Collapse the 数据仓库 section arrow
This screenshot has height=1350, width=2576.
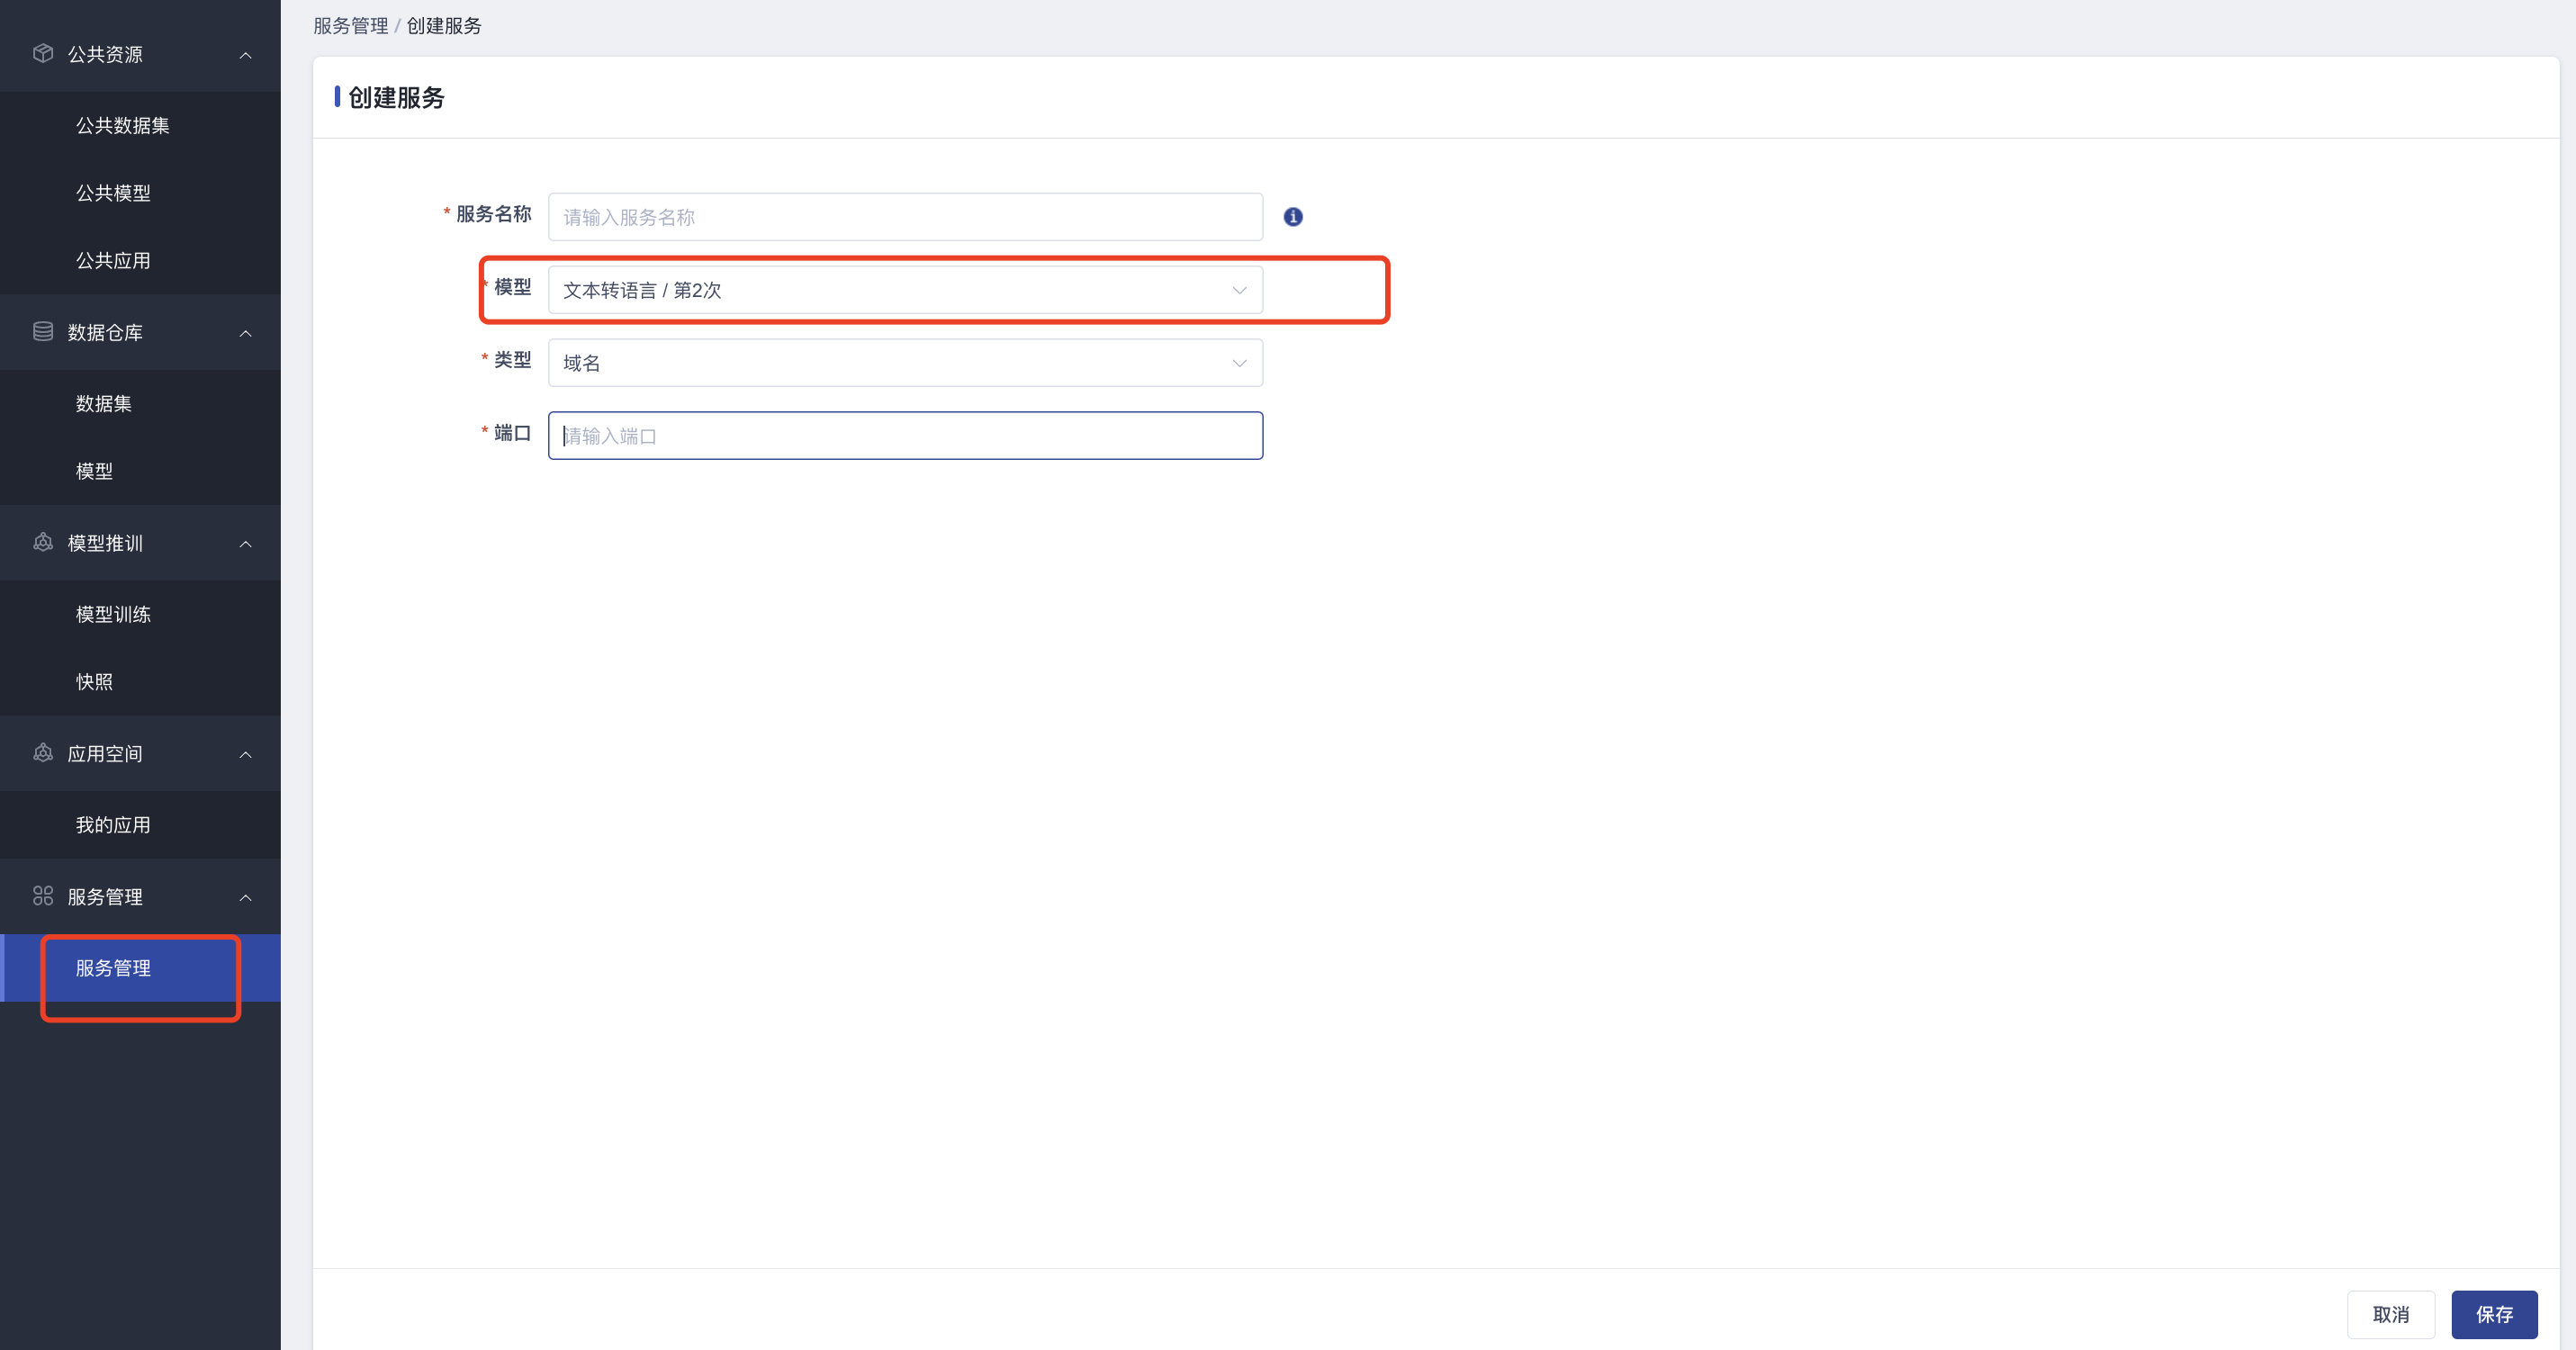click(245, 333)
